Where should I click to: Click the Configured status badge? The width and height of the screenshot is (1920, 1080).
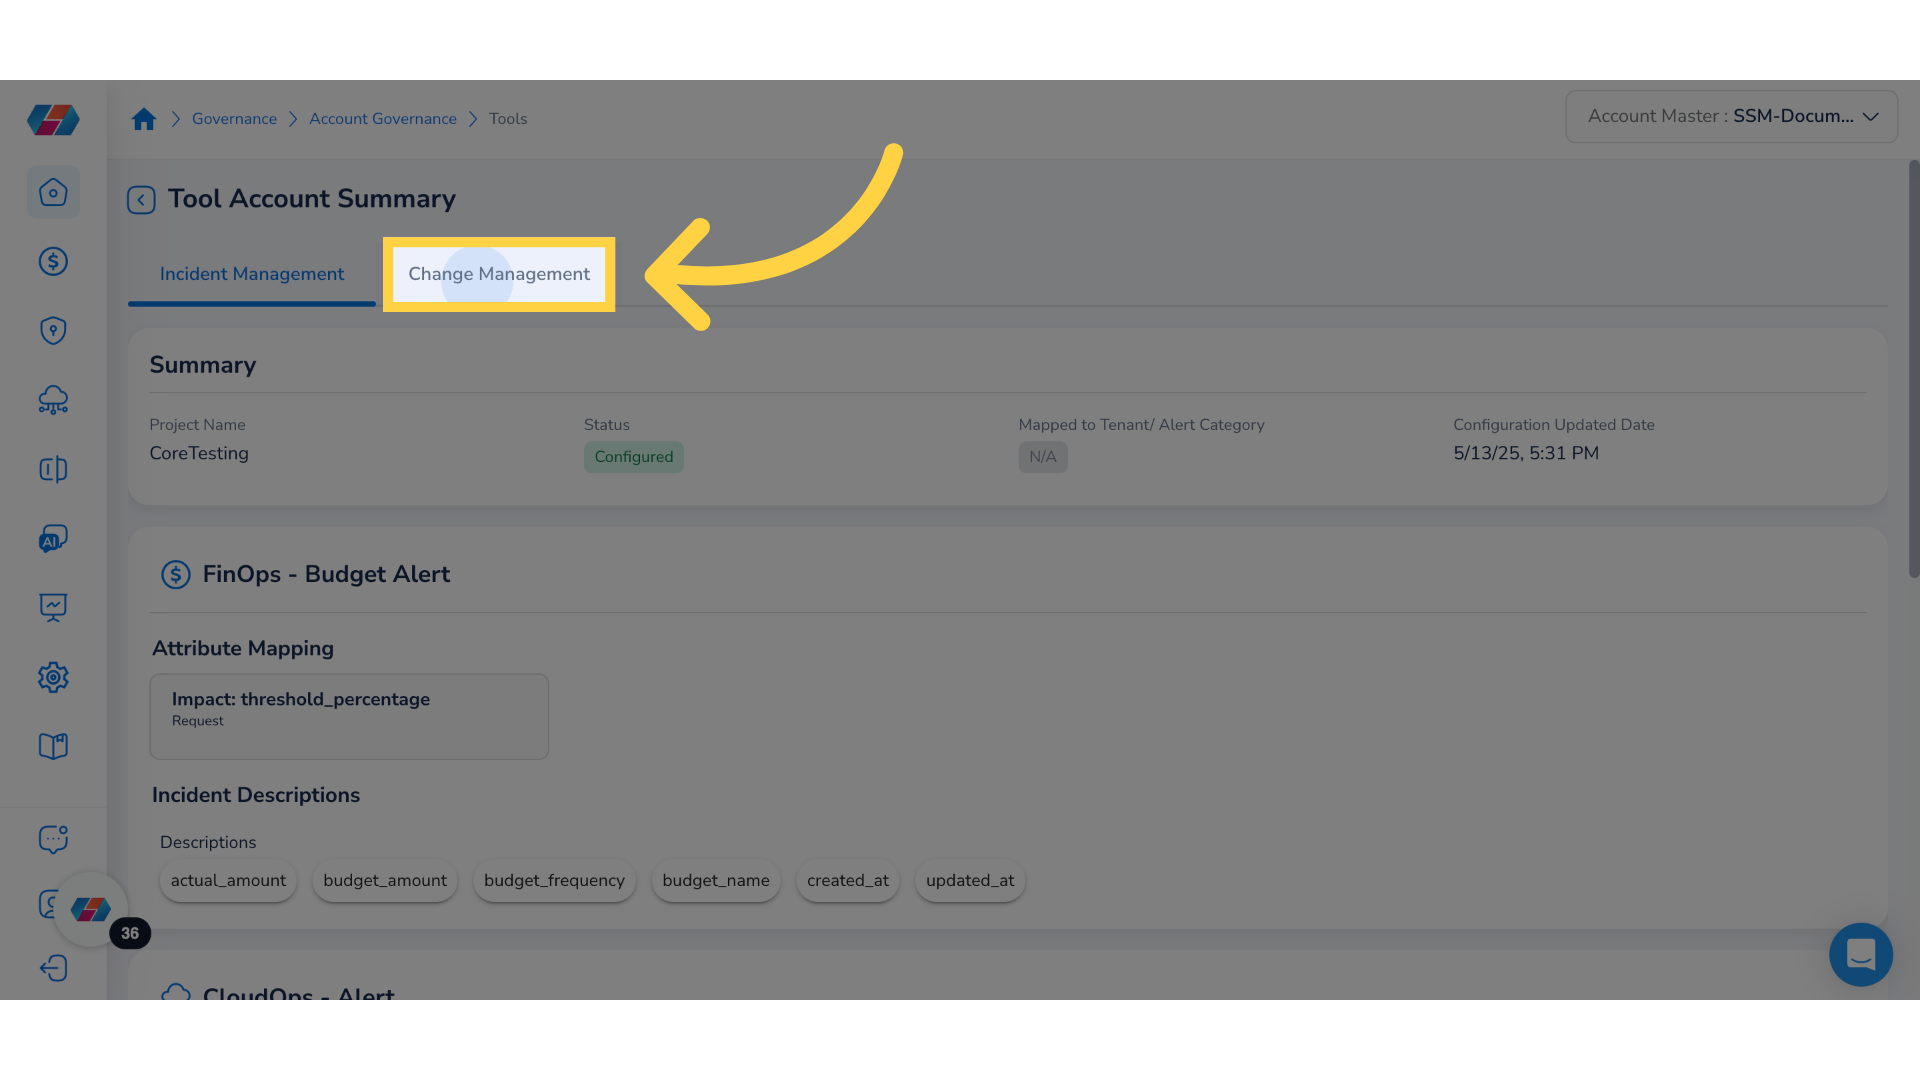click(634, 457)
